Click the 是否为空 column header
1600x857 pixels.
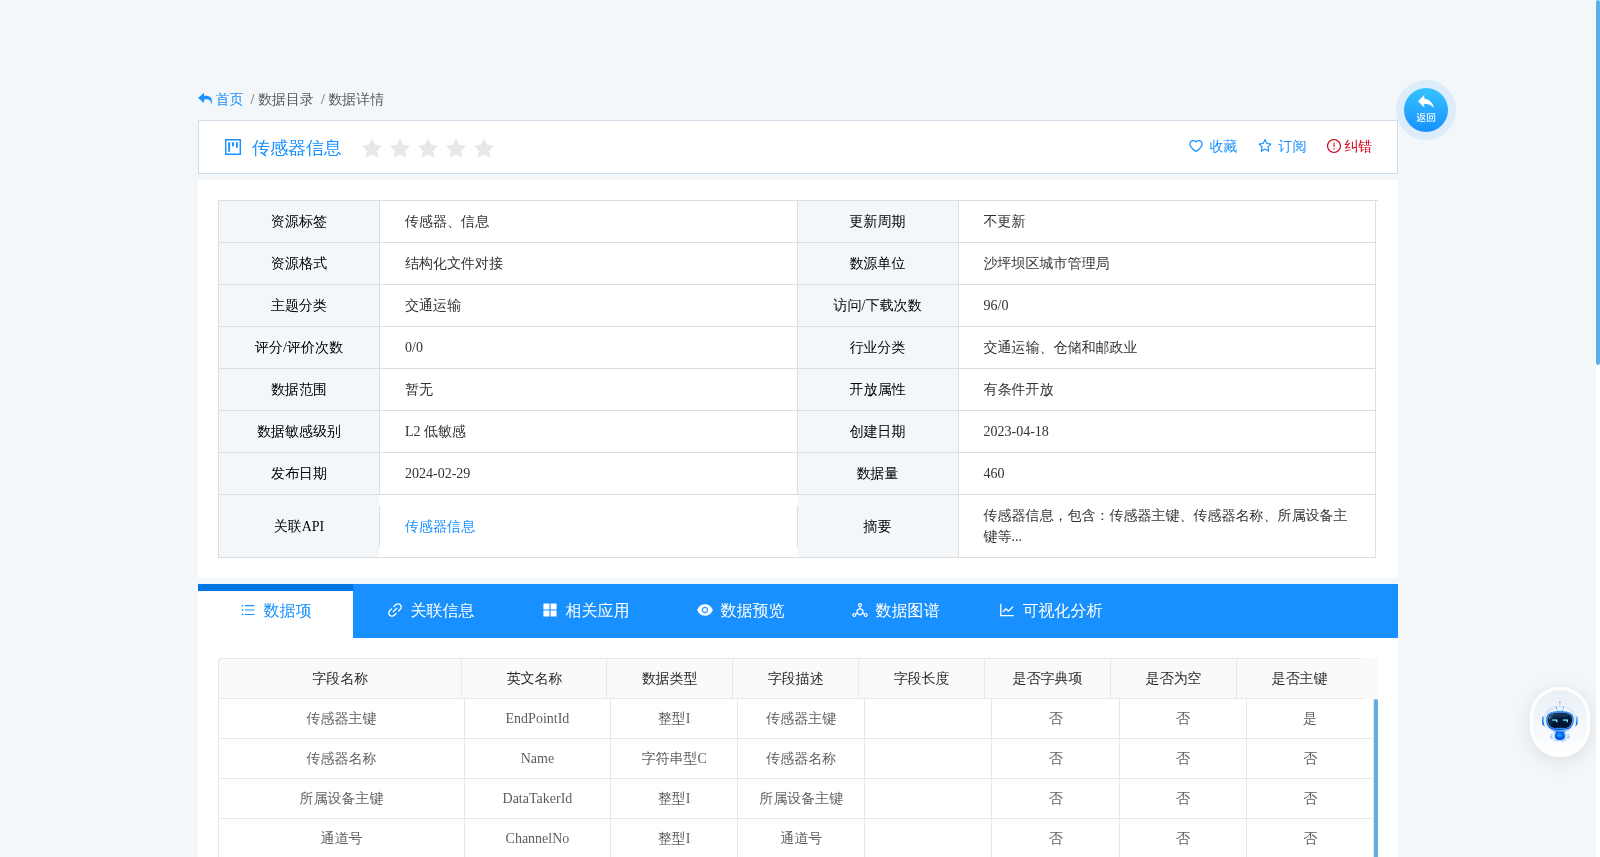(1173, 679)
